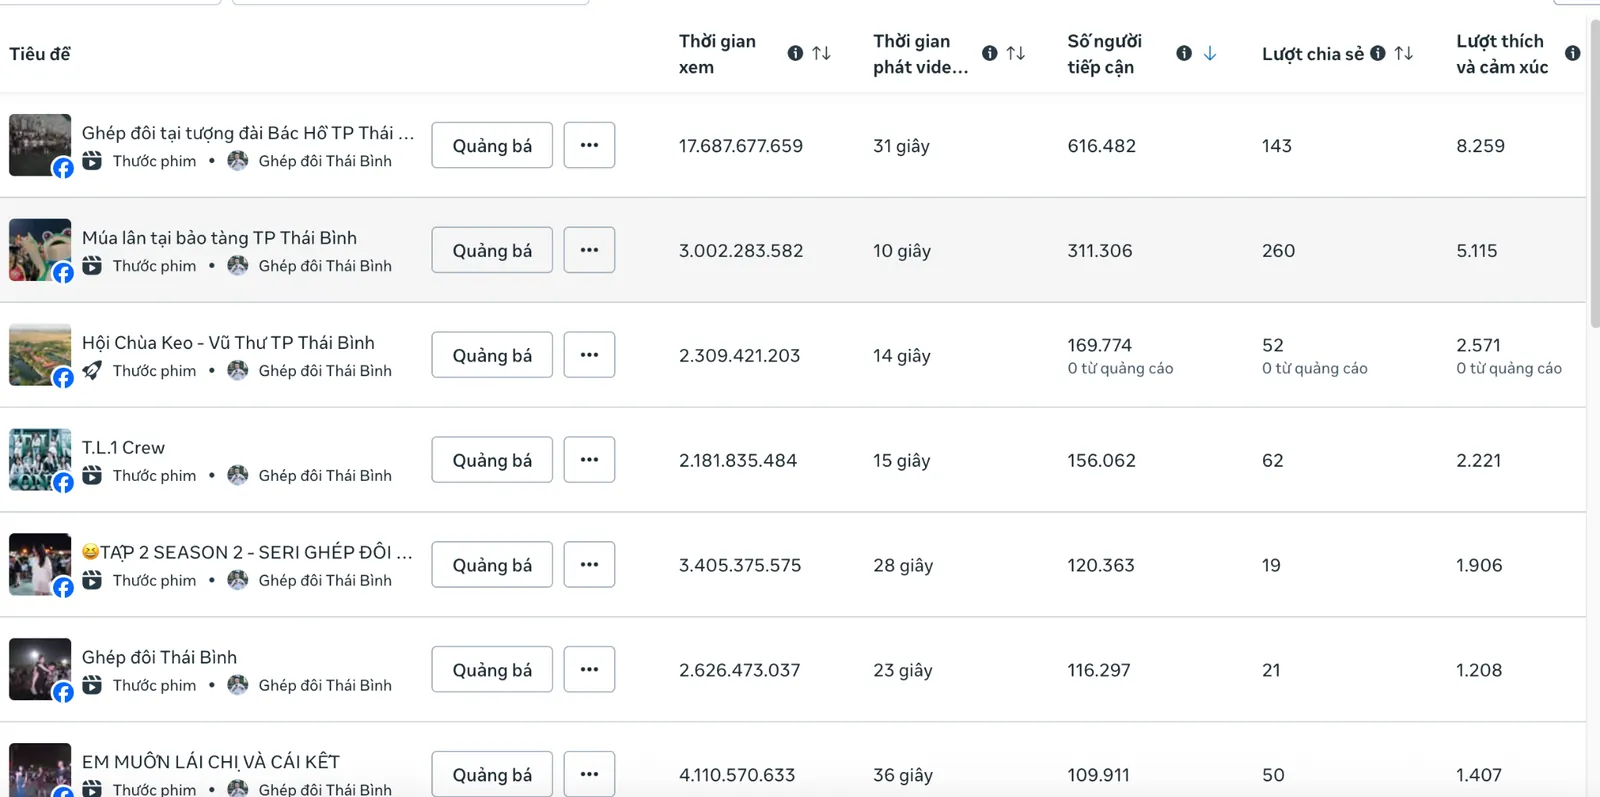Open more options for Múa lân video

click(589, 250)
